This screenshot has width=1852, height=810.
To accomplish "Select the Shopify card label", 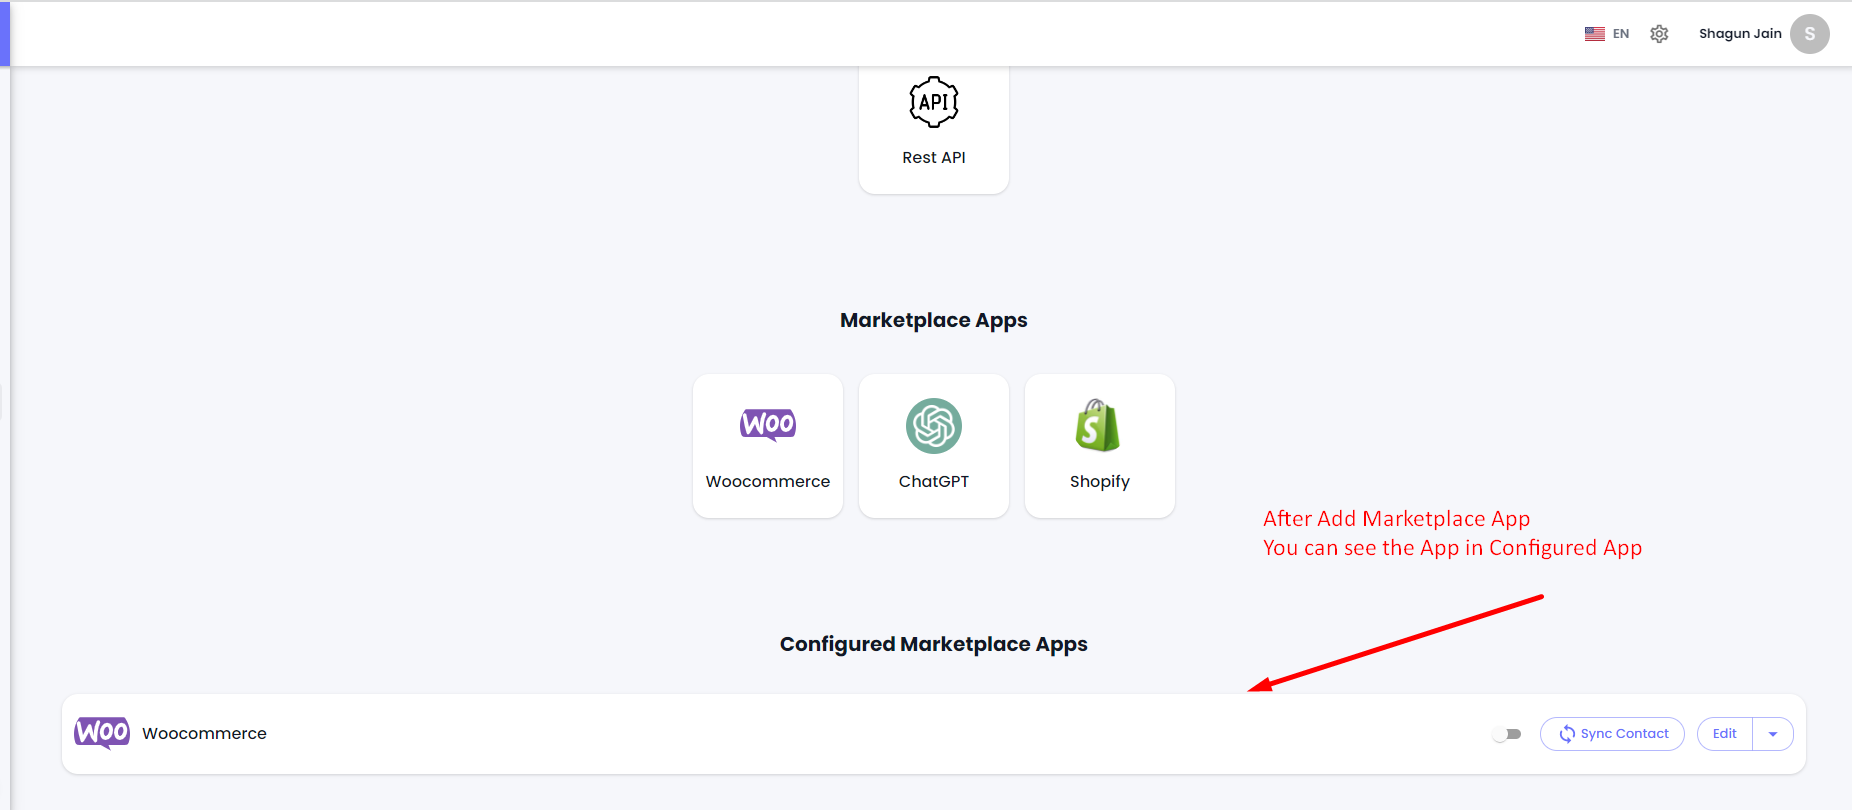I will tap(1100, 481).
